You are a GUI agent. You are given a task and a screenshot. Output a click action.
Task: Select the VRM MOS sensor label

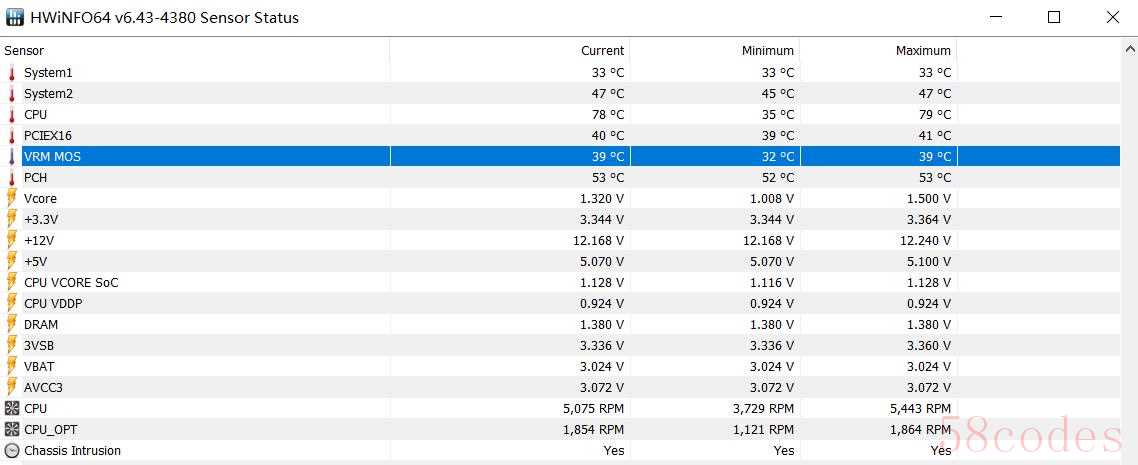52,157
